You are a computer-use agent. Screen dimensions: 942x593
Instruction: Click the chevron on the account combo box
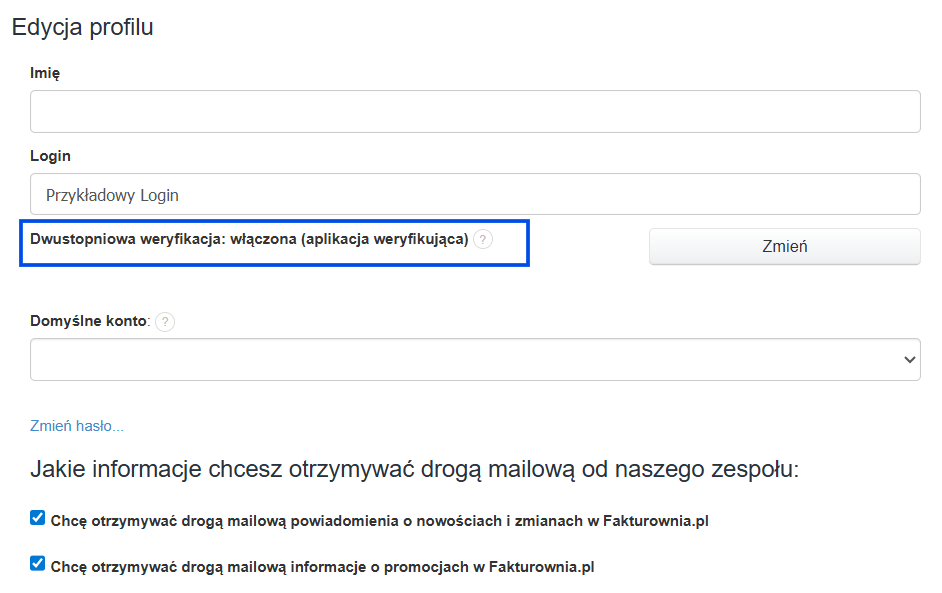tap(908, 360)
